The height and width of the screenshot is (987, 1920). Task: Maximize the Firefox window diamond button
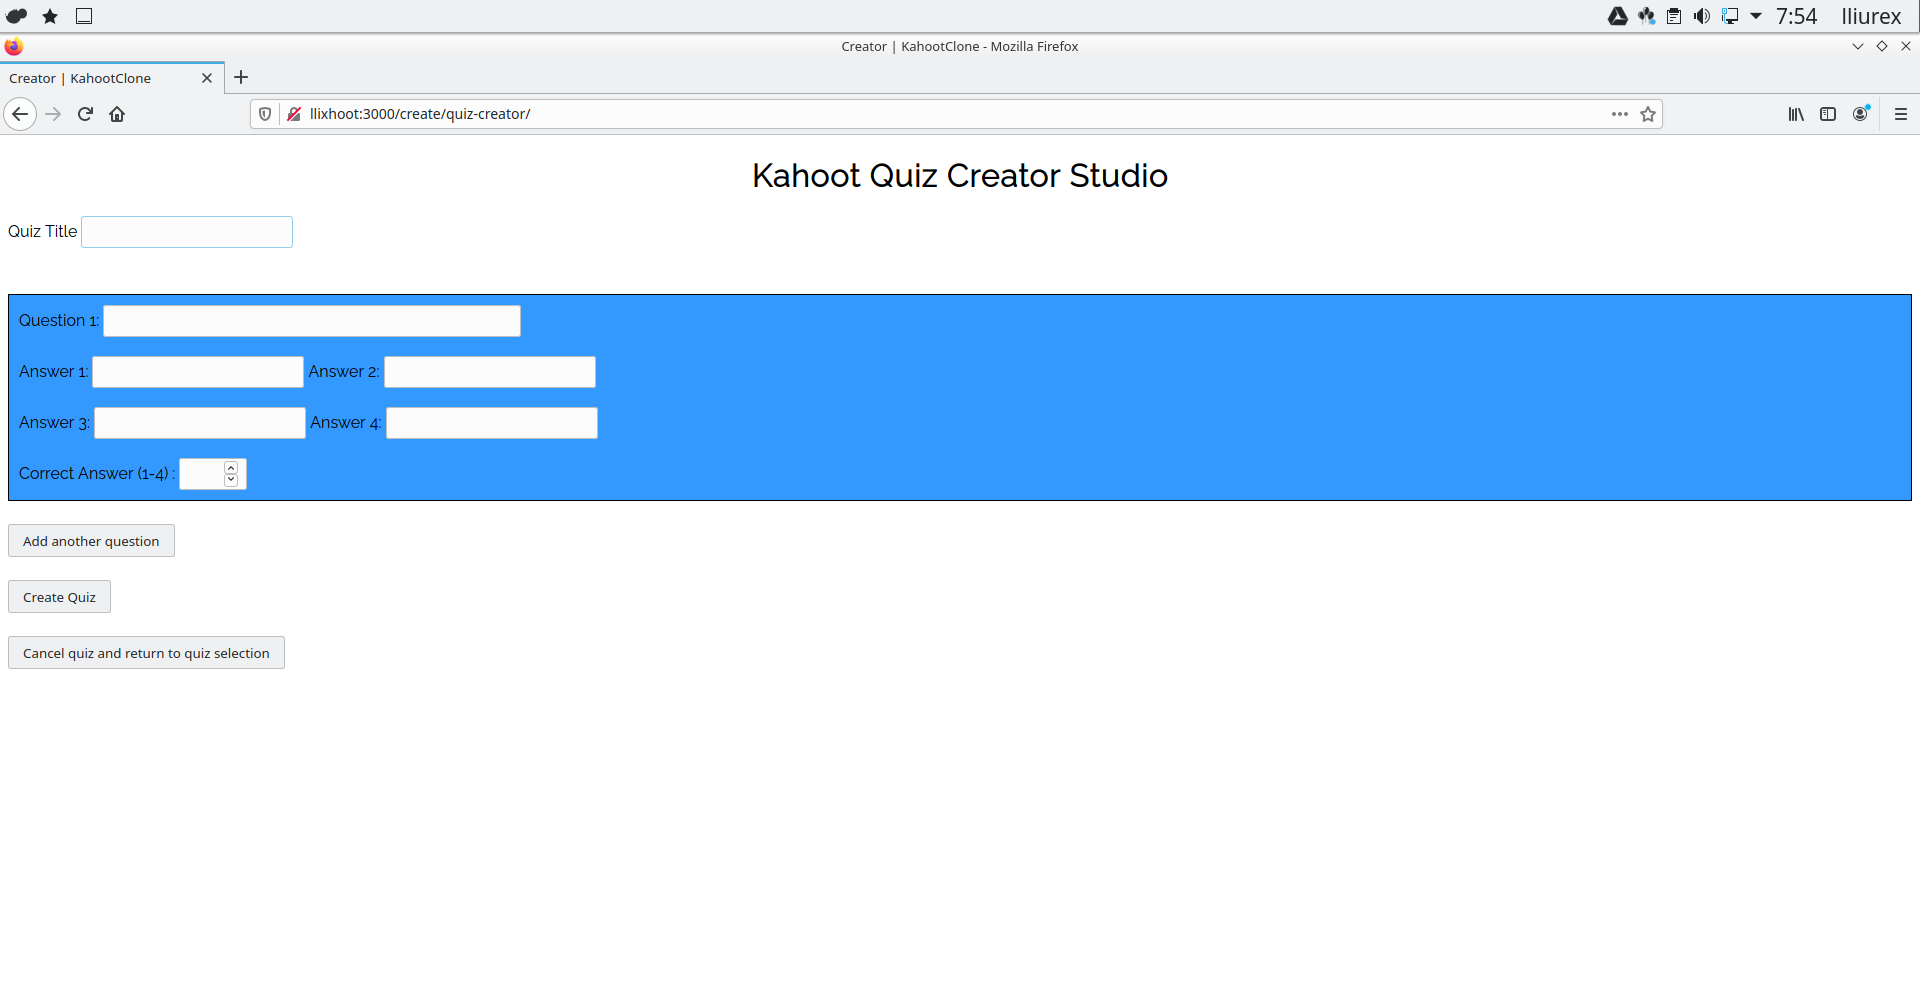[x=1882, y=46]
